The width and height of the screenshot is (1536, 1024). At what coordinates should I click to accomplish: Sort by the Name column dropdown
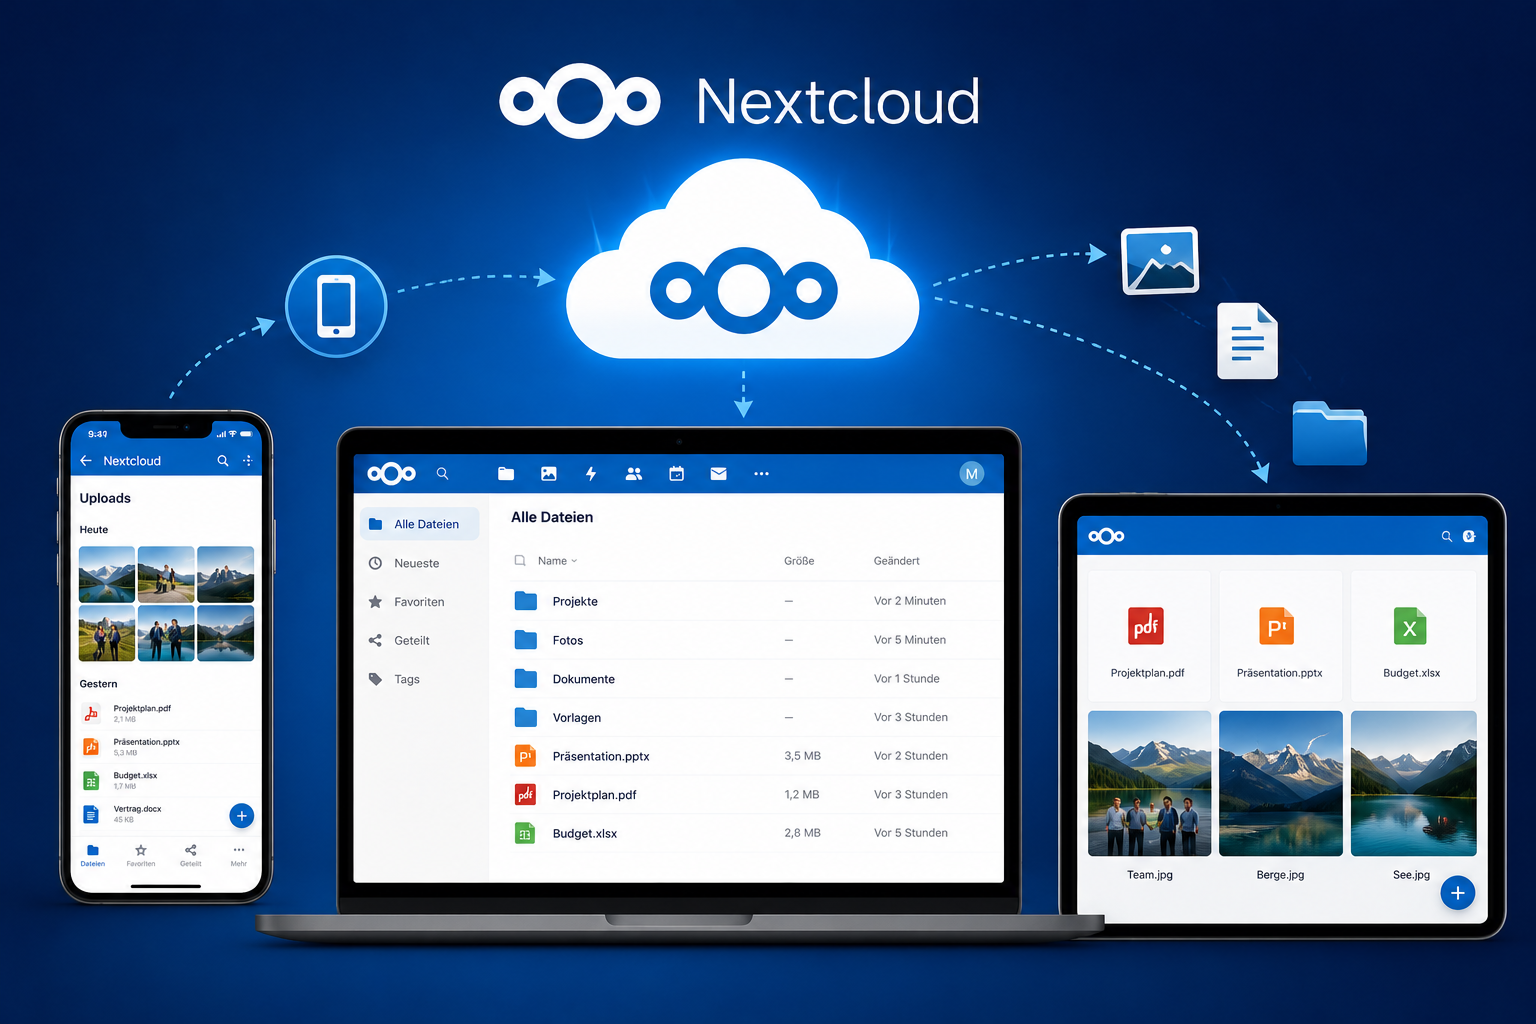point(558,561)
